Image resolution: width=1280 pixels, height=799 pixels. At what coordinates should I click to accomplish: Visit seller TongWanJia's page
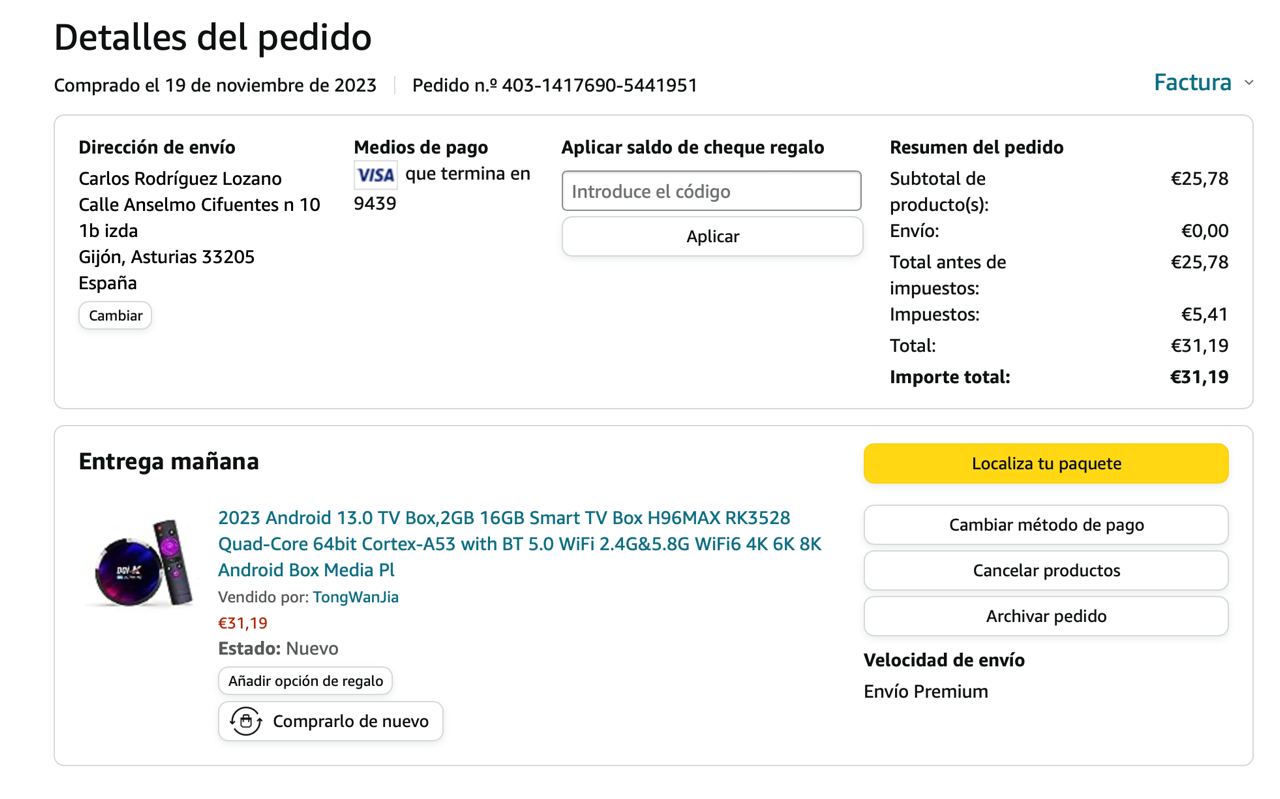[356, 597]
